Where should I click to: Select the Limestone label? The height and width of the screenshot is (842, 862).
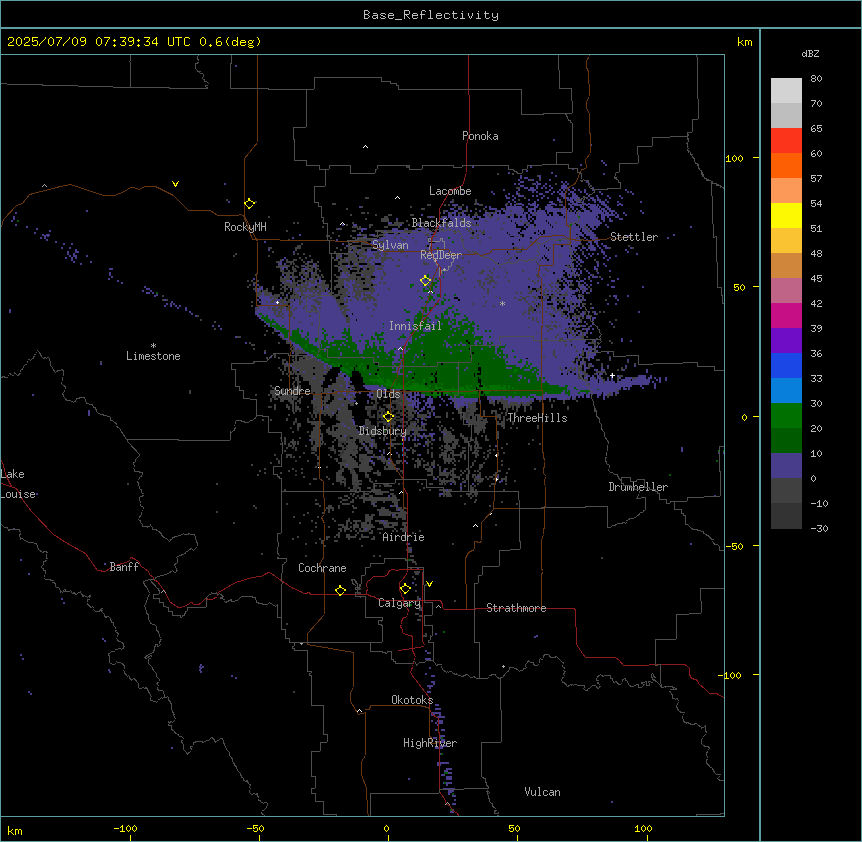153,356
